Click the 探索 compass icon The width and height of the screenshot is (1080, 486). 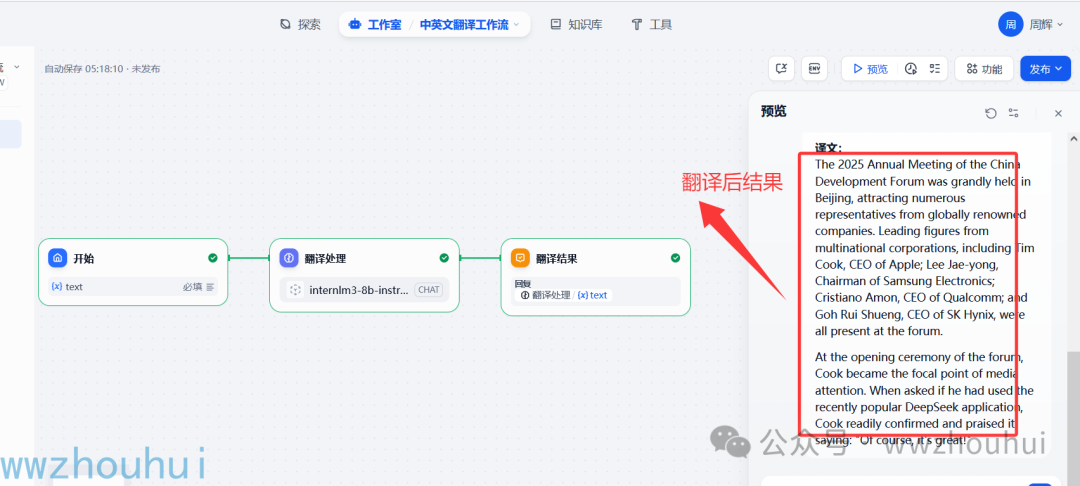[x=285, y=25]
